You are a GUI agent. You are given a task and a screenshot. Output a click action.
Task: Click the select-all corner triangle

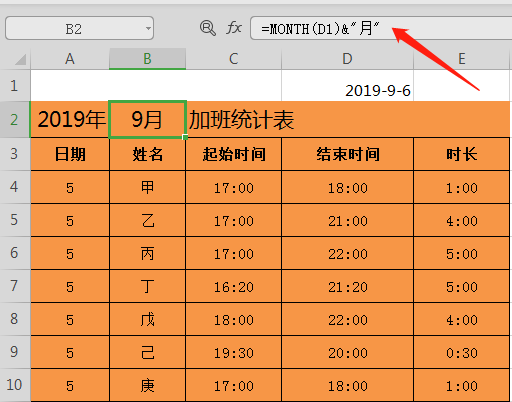pos(20,59)
